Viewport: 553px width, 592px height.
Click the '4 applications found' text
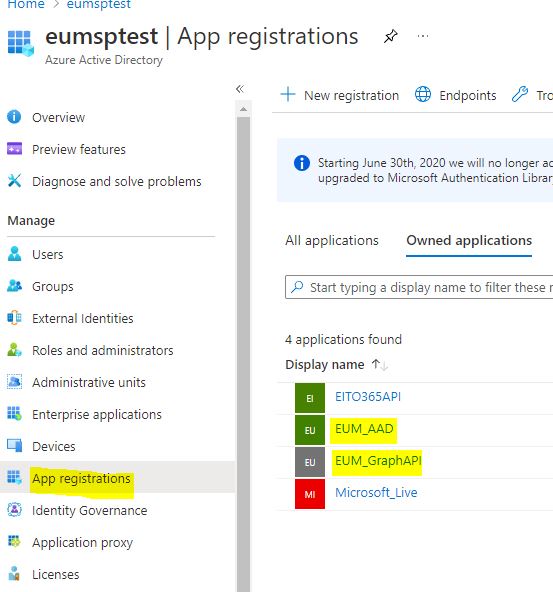[x=344, y=339]
